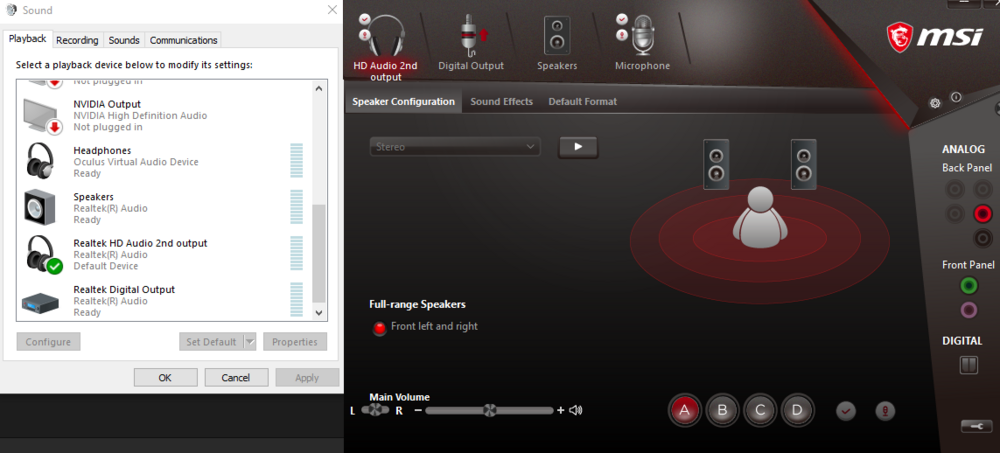
Task: Click default-device check badge beside Microphone icon
Action: [x=622, y=19]
